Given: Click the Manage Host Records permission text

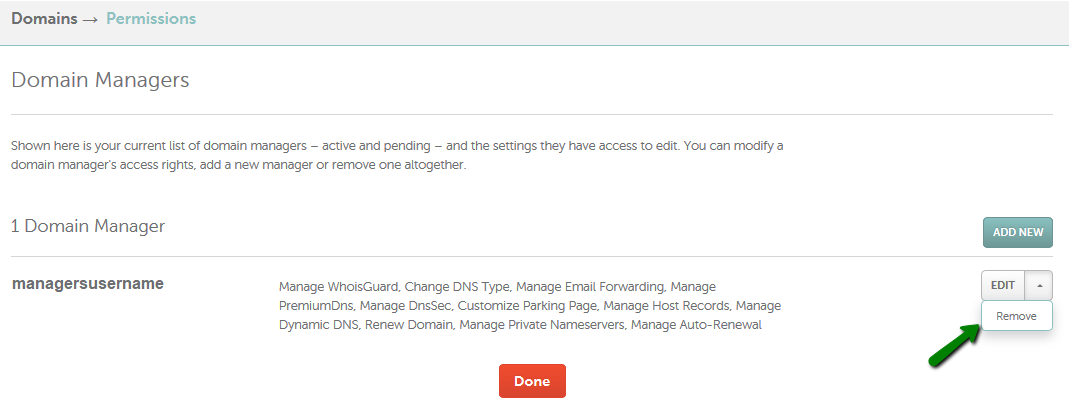Looking at the screenshot, I should 666,306.
